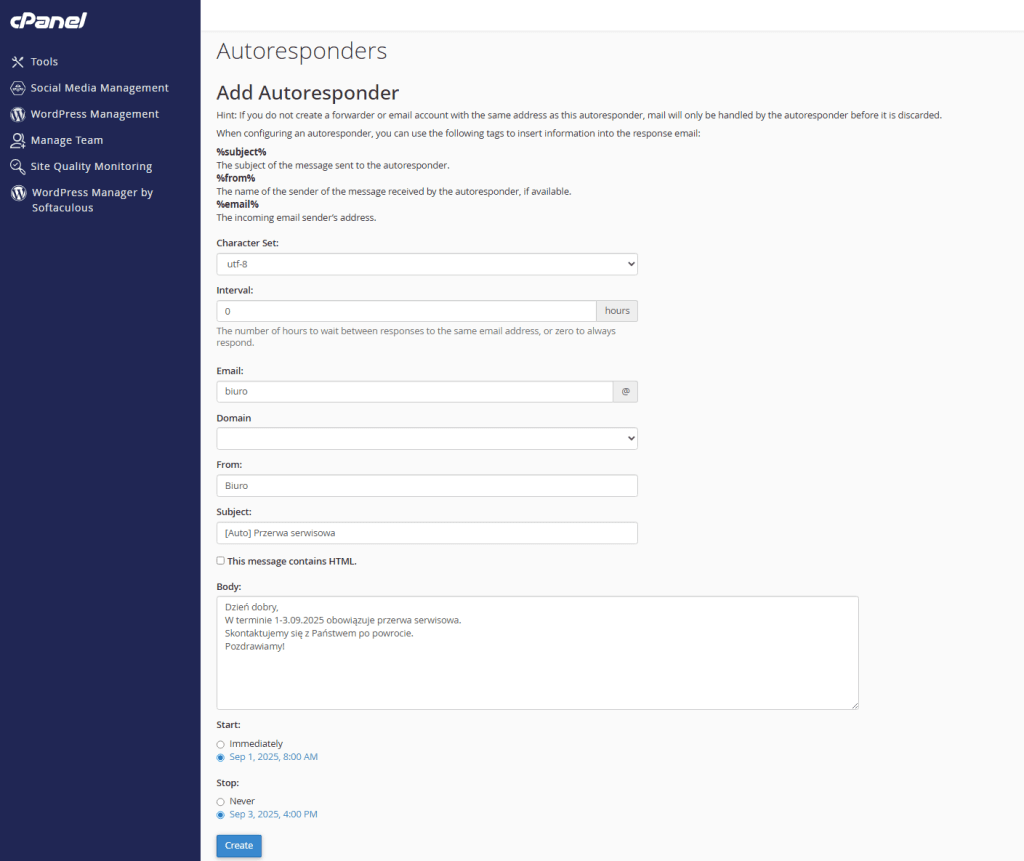Image resolution: width=1024 pixels, height=861 pixels.
Task: Enable 'This message contains HTML' checkbox
Action: click(x=221, y=561)
